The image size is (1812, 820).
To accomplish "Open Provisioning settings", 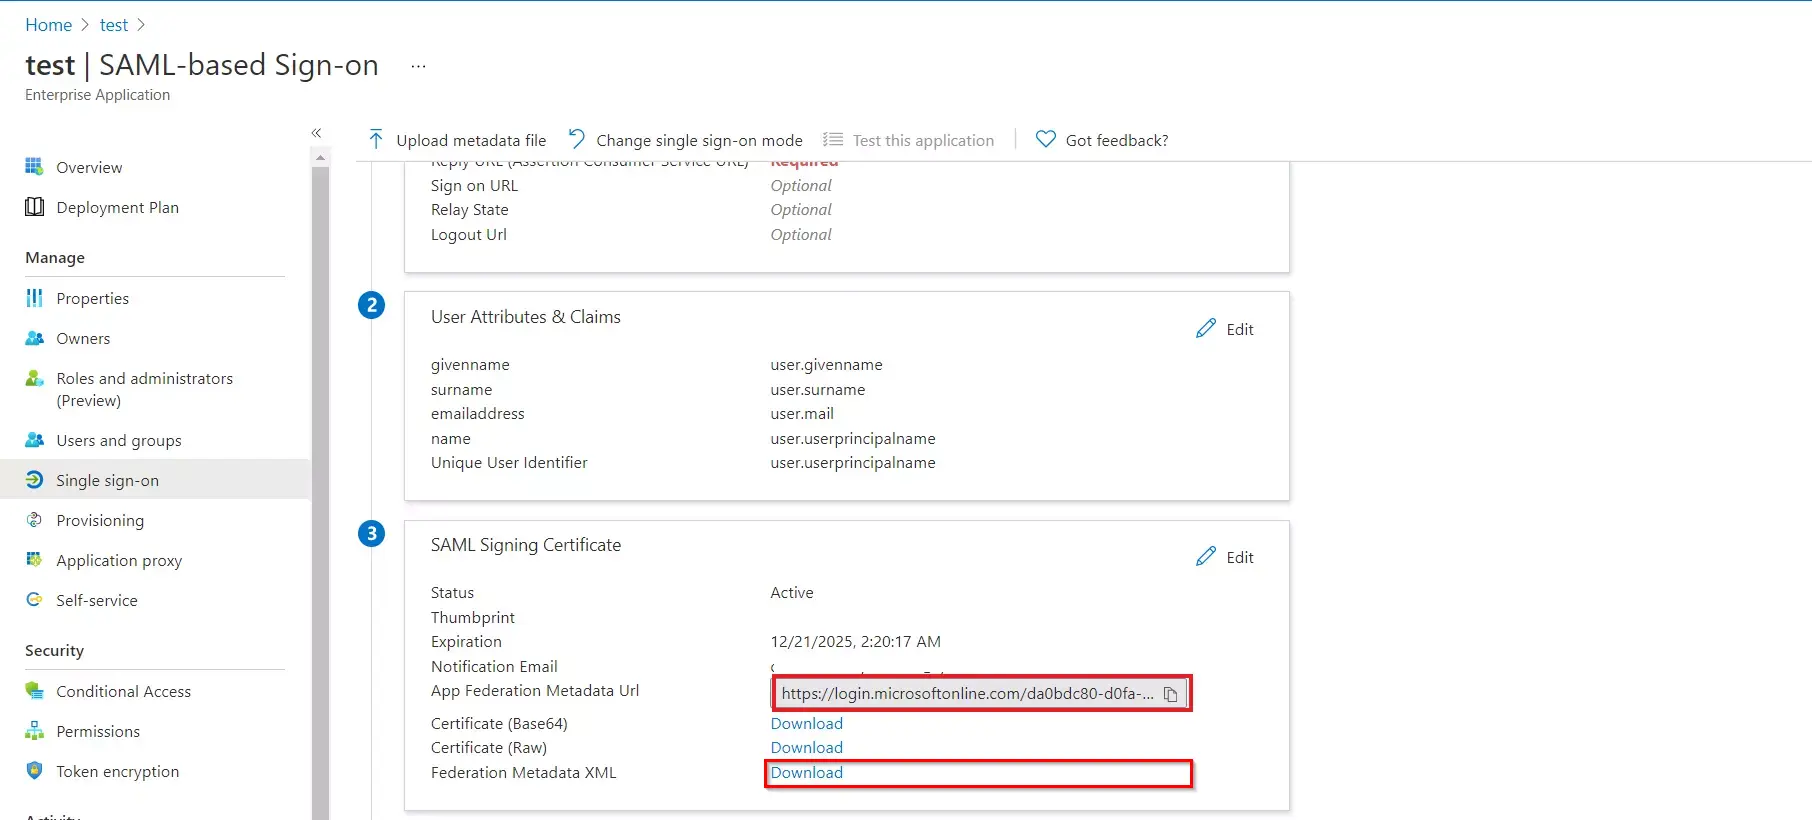I will pos(100,520).
